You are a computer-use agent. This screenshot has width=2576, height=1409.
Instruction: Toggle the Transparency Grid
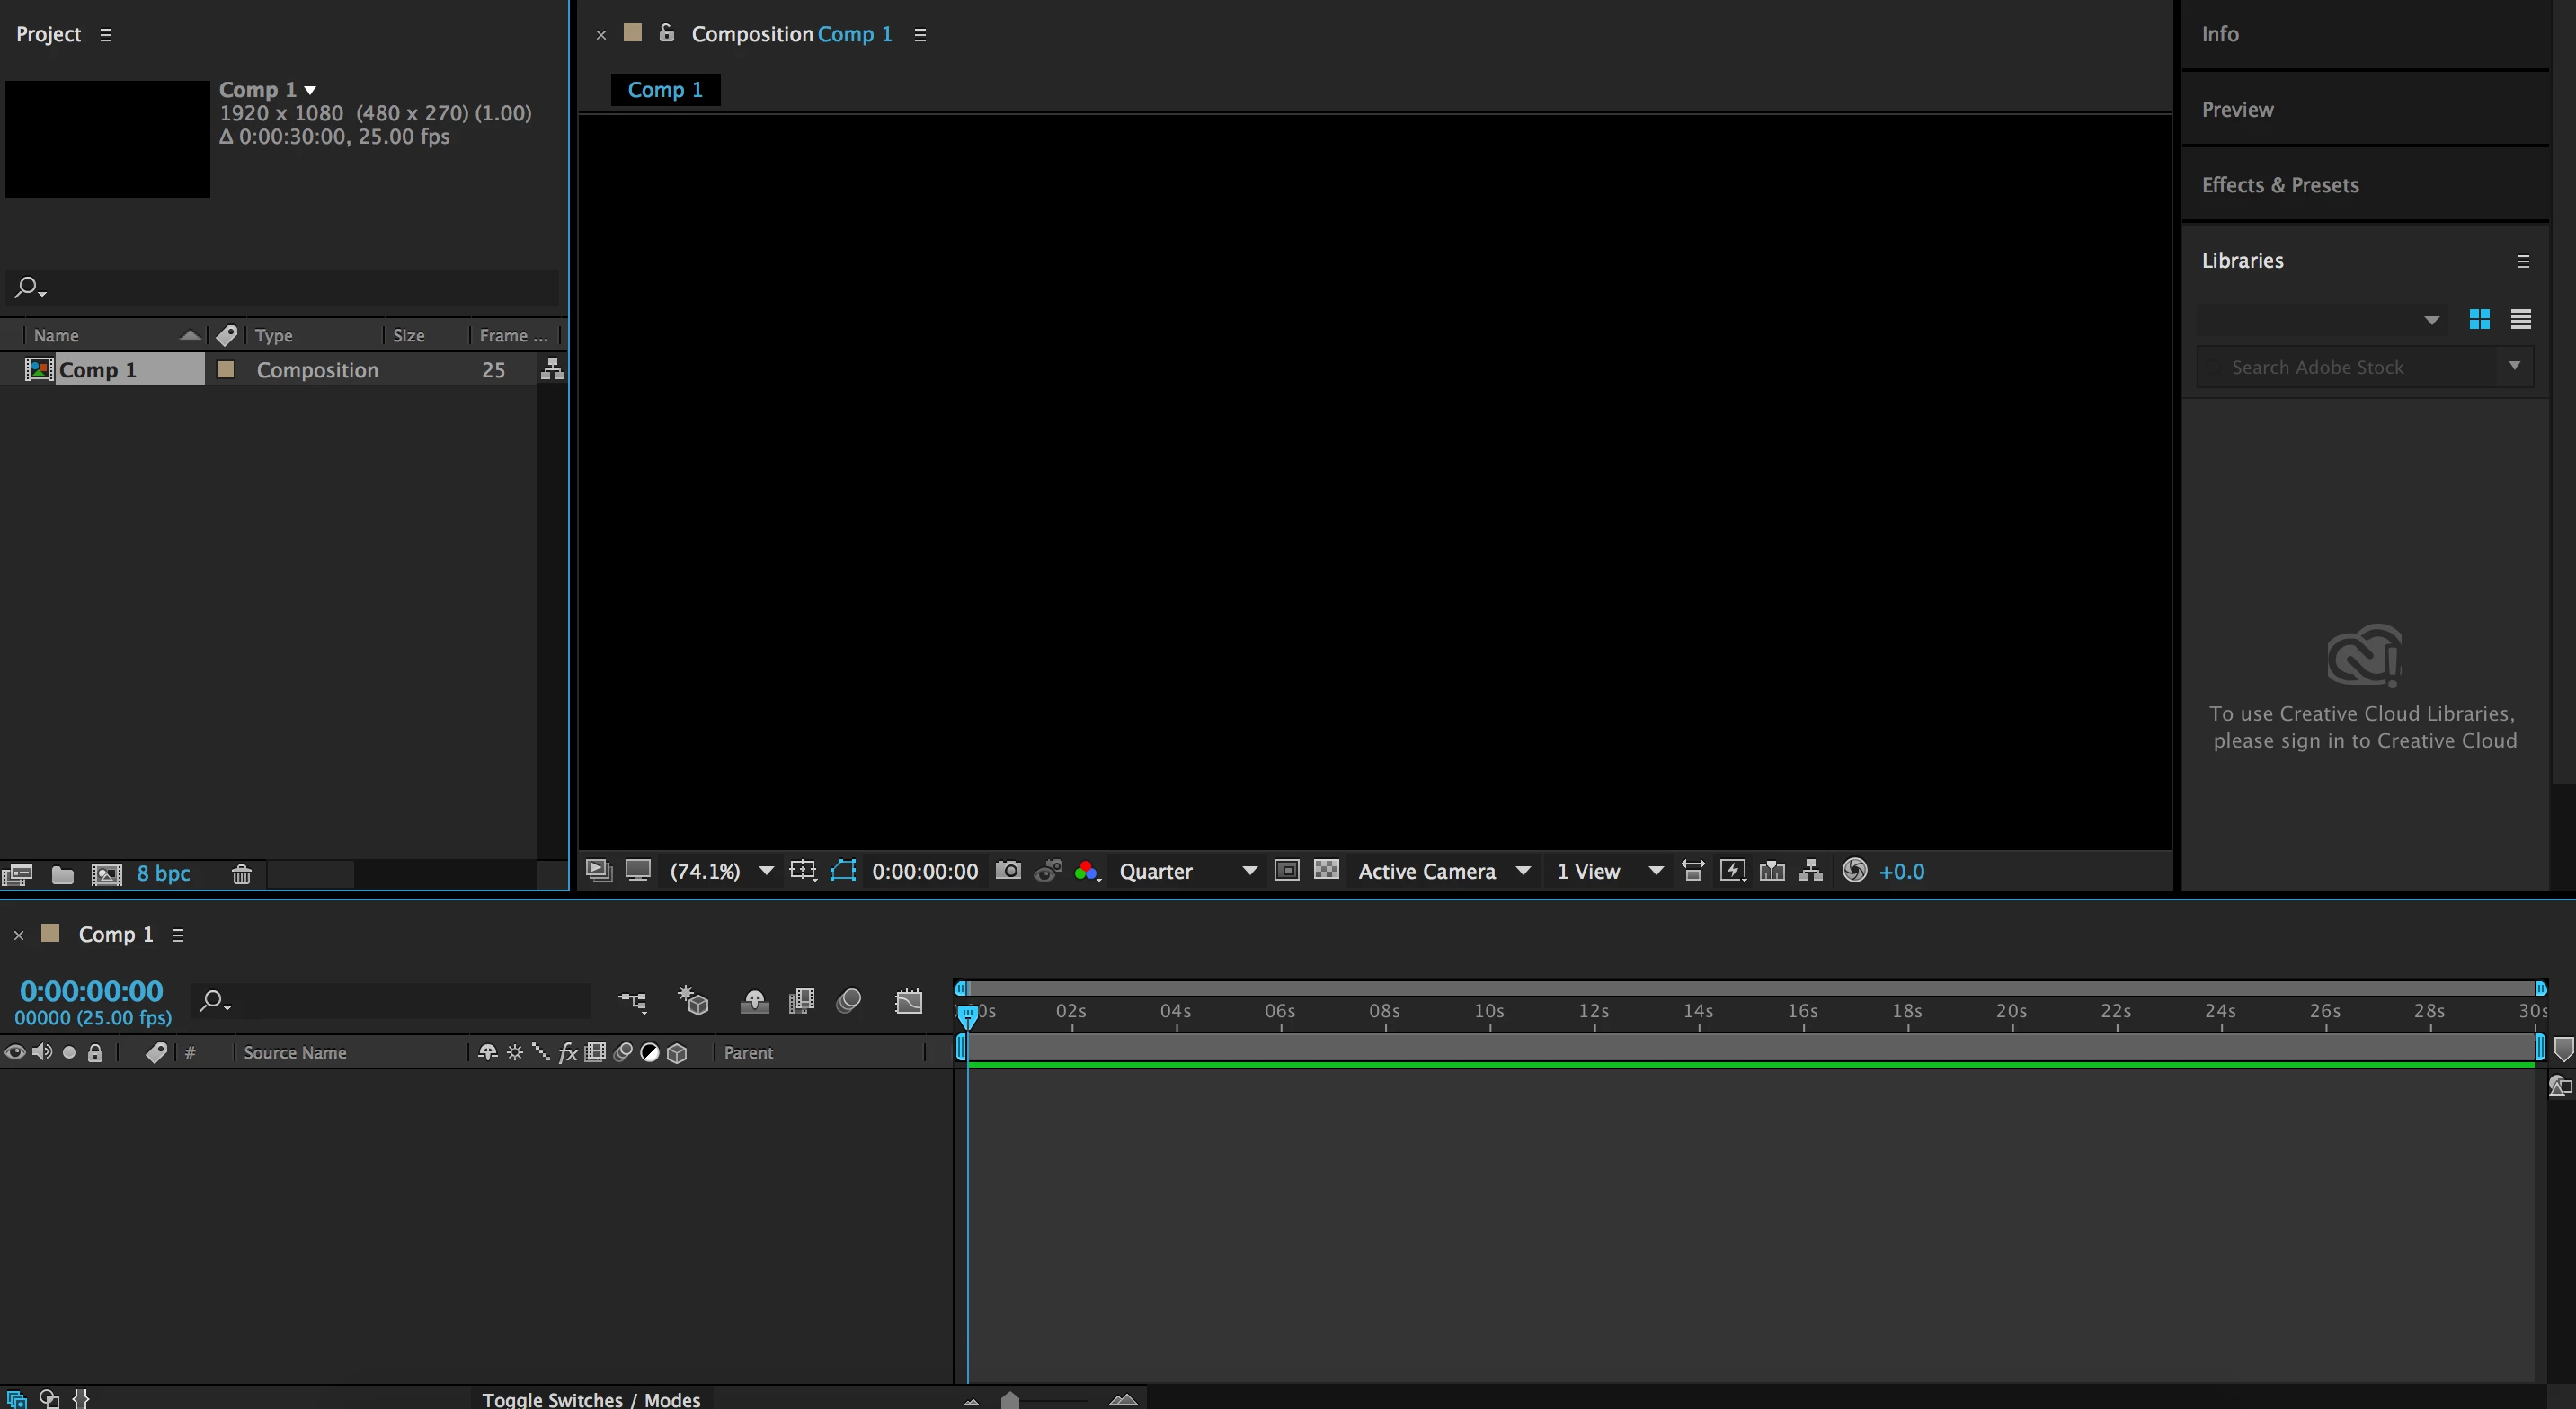[x=1326, y=871]
